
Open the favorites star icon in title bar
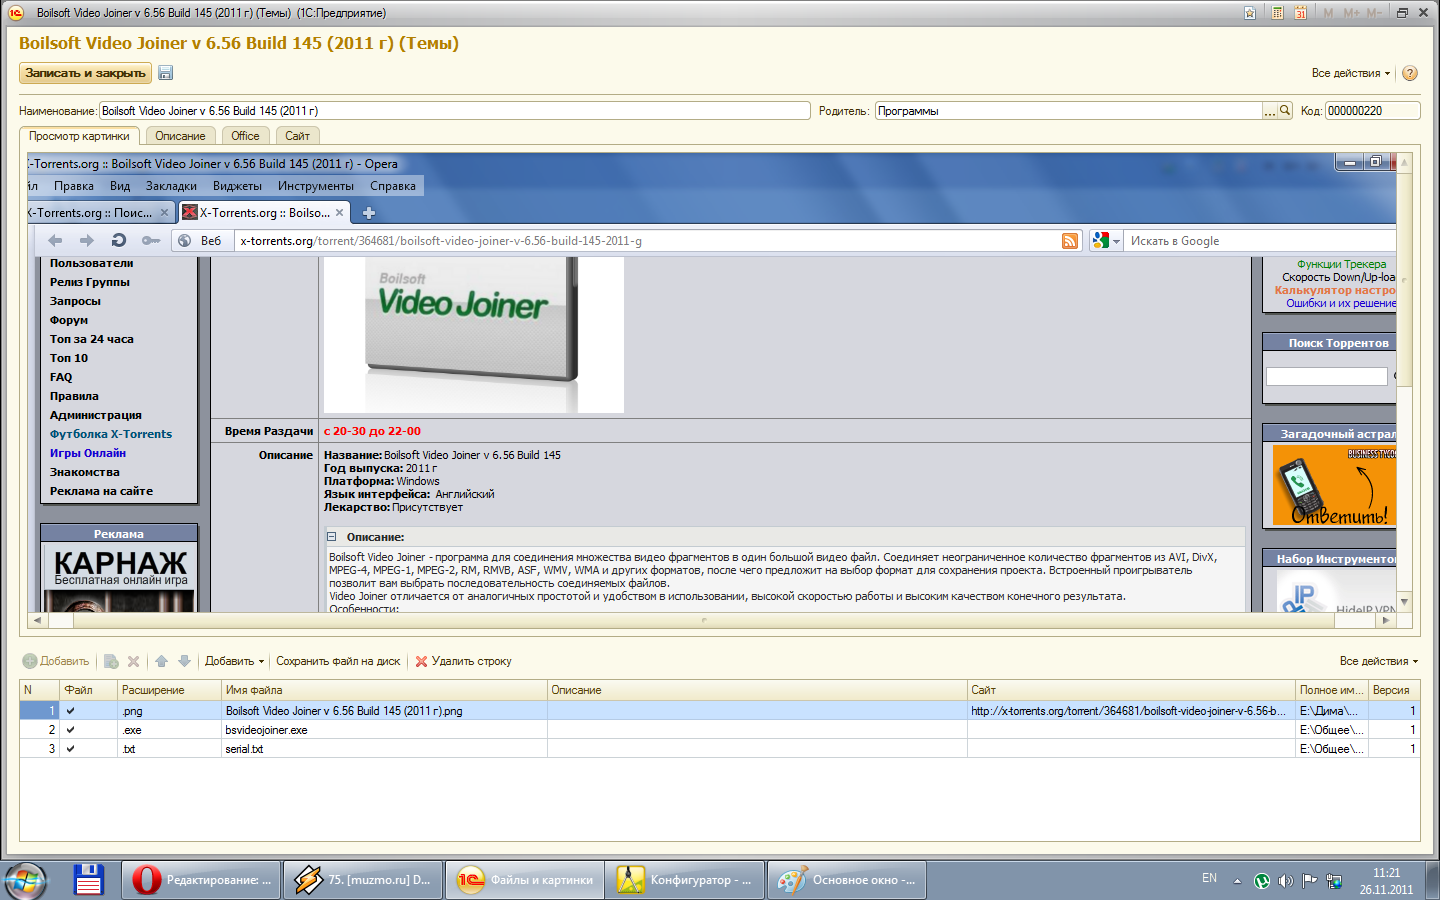point(1250,13)
